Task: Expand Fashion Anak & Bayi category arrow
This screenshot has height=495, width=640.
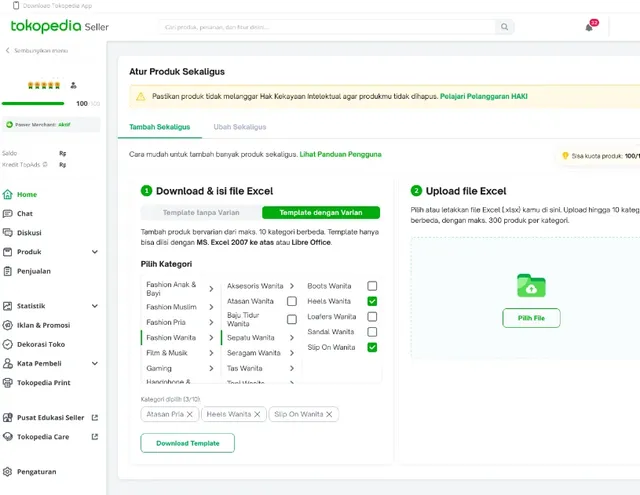Action: pyautogui.click(x=211, y=289)
